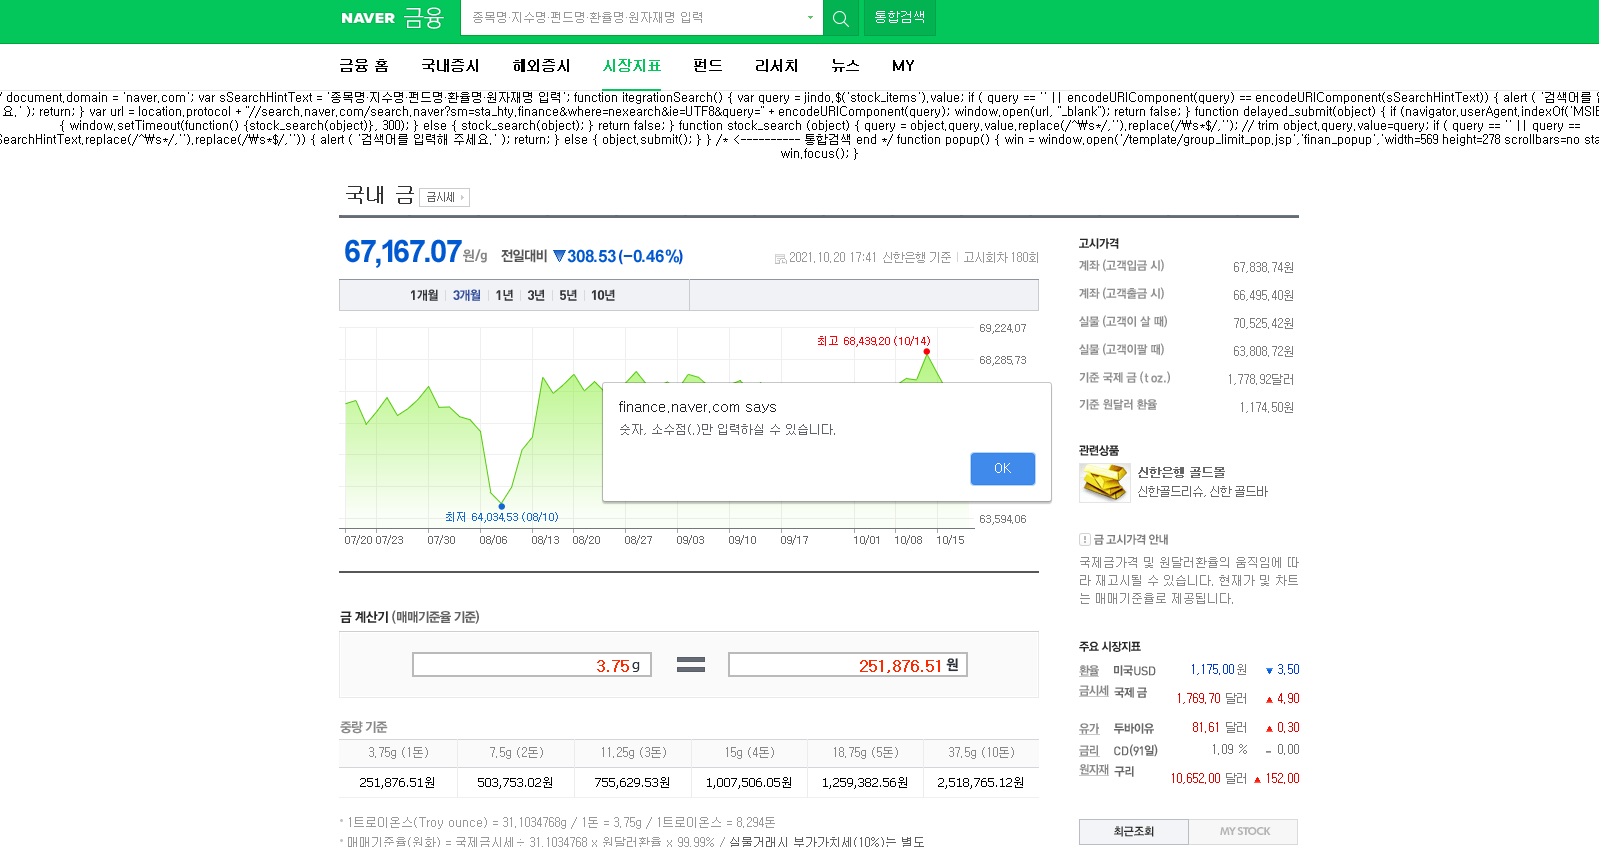Open the 국내증시 menu
1599x866 pixels.
(x=450, y=66)
